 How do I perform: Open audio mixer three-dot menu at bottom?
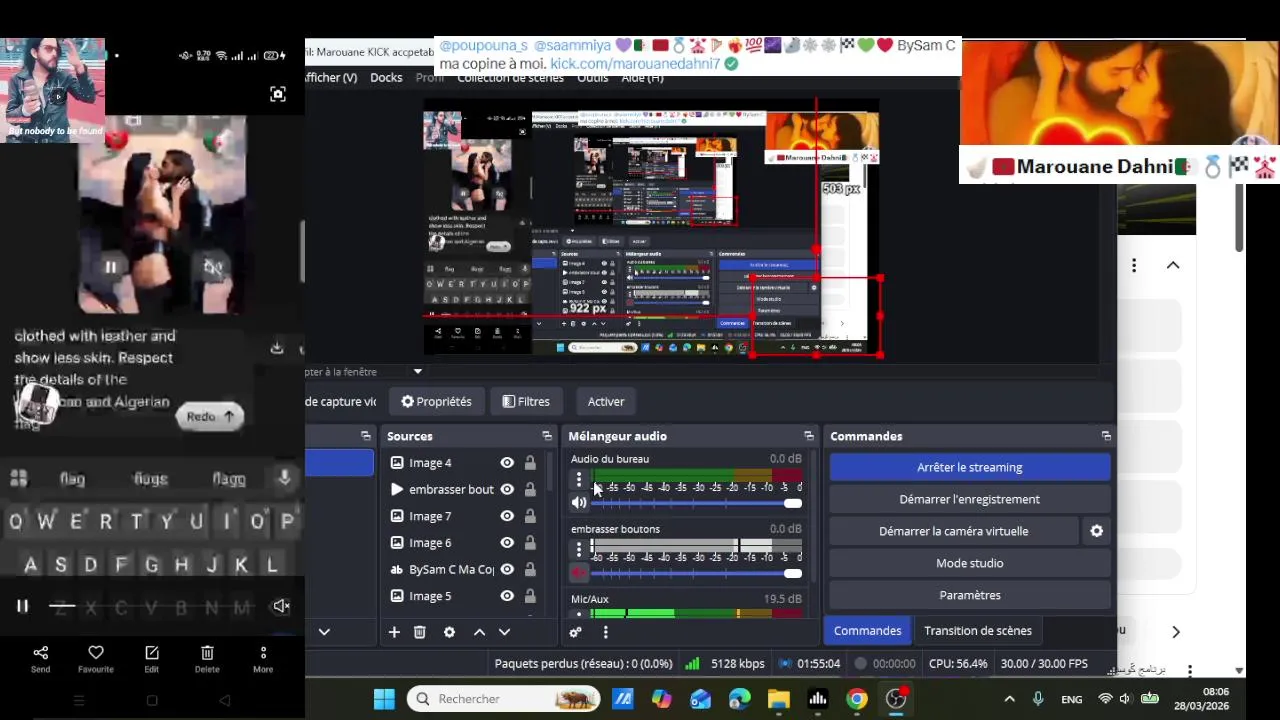pos(605,632)
